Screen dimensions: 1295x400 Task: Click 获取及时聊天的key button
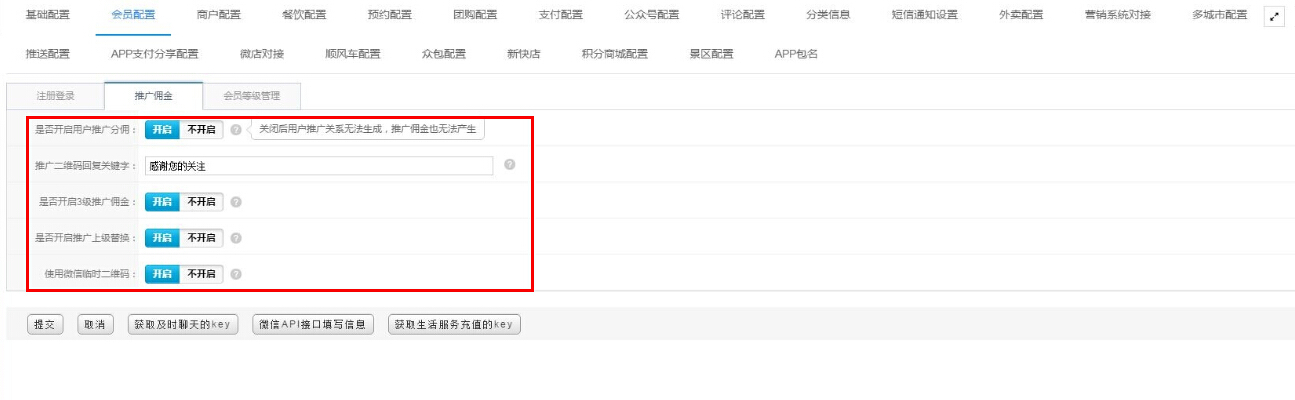point(183,325)
